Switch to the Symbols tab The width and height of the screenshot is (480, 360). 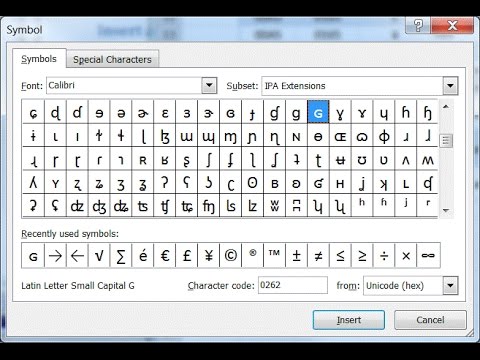tap(39, 59)
